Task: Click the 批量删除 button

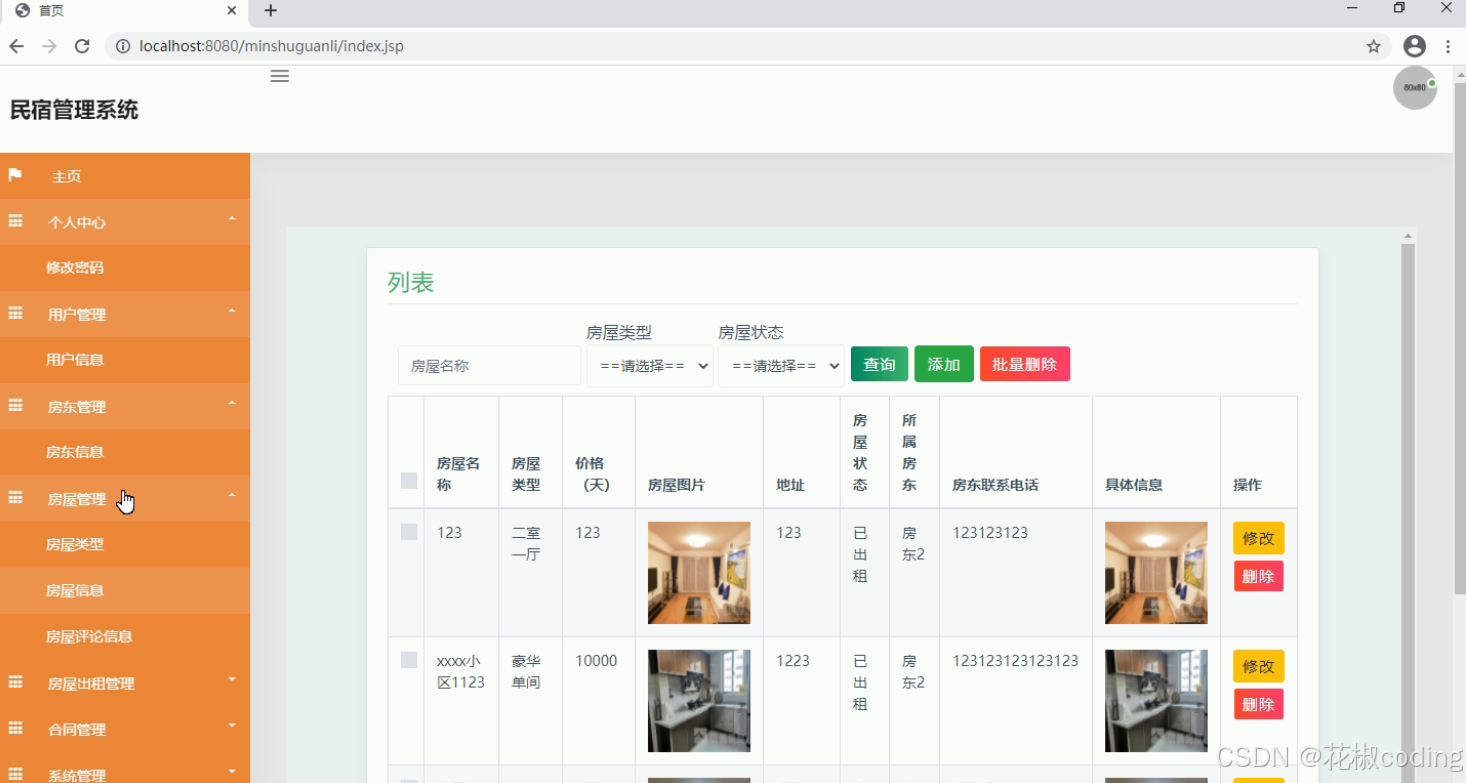Action: click(1024, 364)
